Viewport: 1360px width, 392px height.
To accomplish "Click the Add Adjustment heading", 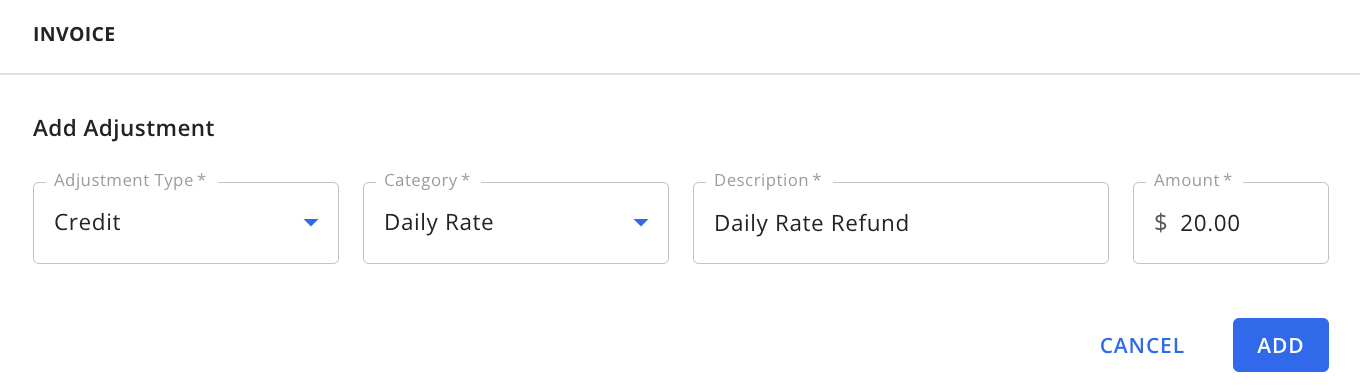I will tap(124, 128).
